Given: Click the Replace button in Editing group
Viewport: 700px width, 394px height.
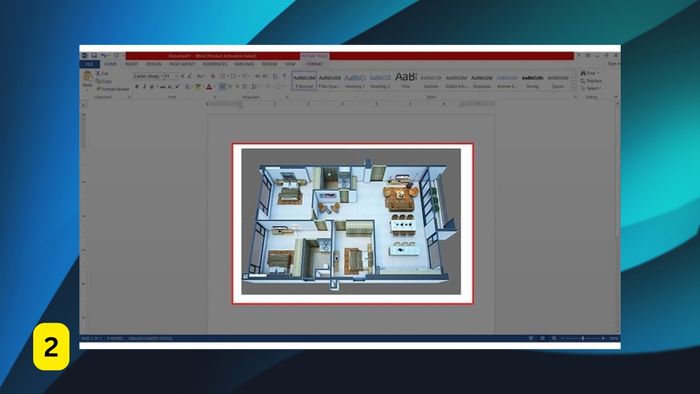Looking at the screenshot, I should (591, 81).
